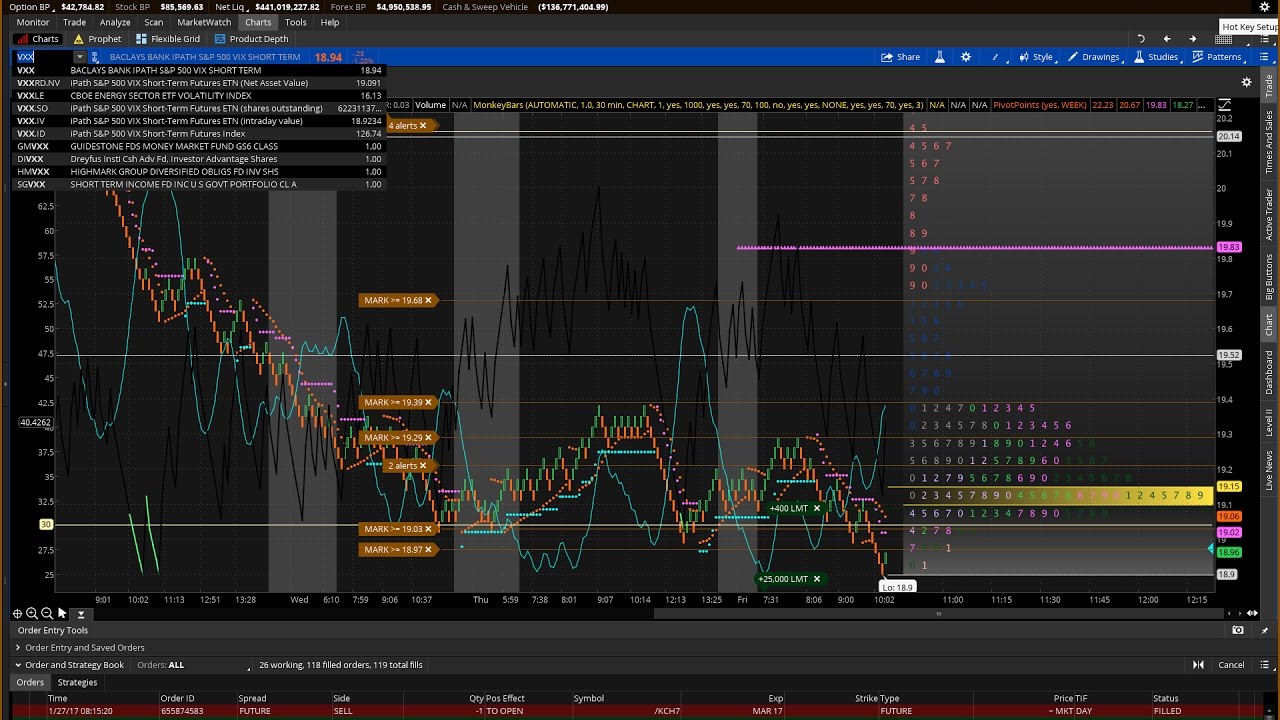Close the 4 alerts label

click(423, 126)
